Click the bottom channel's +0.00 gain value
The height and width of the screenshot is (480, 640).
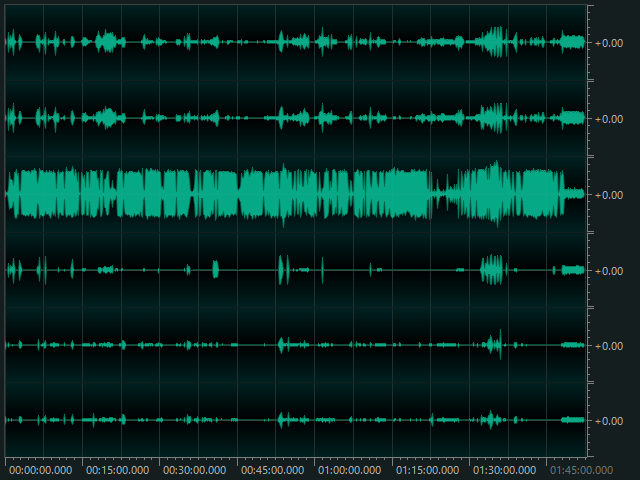[x=609, y=421]
